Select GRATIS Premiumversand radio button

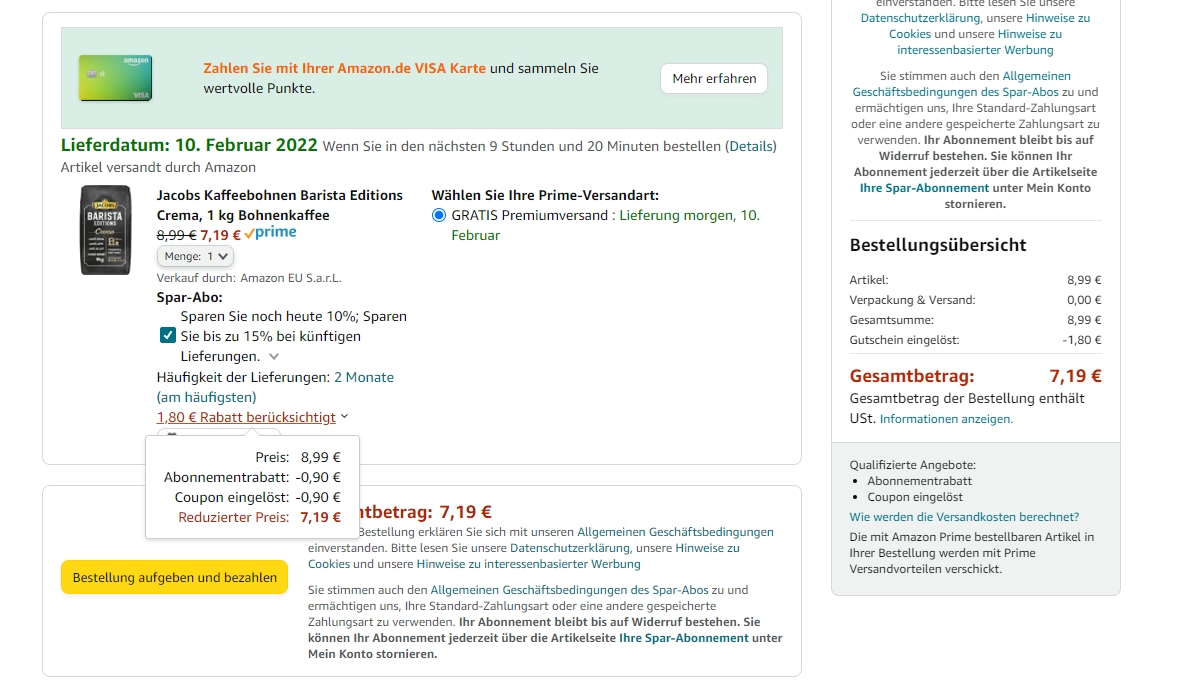pos(439,216)
